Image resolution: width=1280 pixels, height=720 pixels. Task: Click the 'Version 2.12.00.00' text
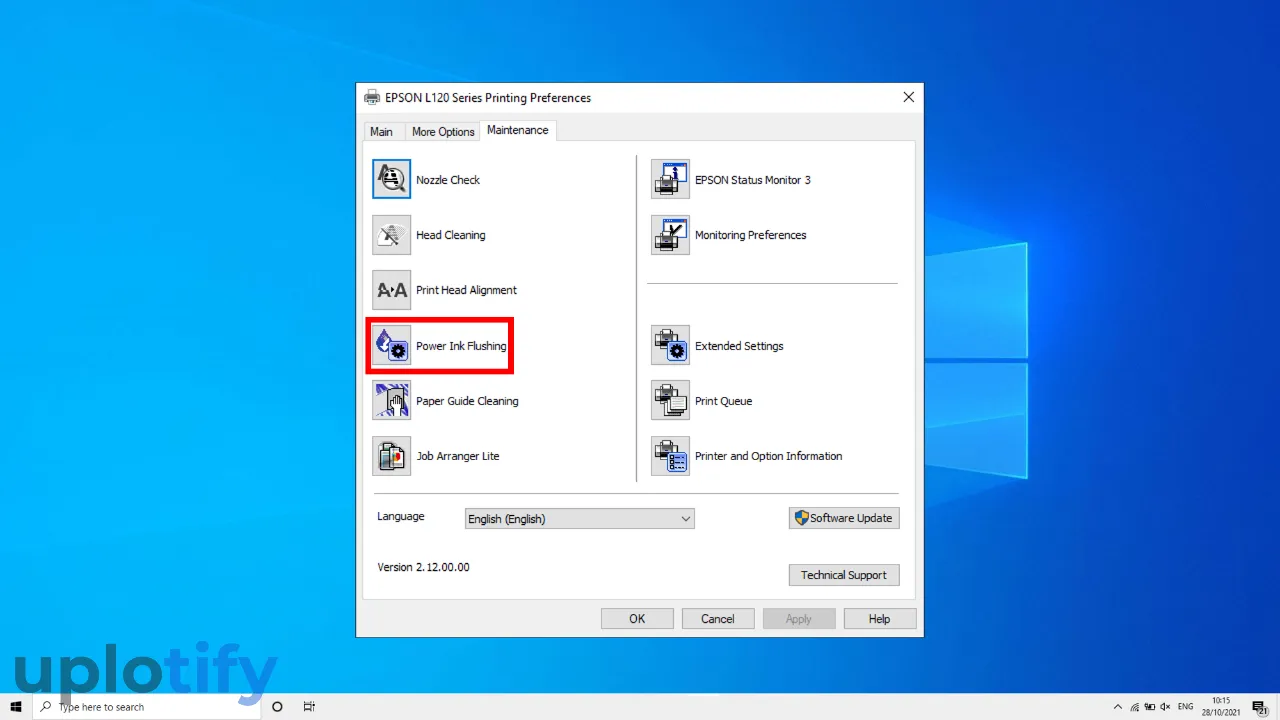423,567
